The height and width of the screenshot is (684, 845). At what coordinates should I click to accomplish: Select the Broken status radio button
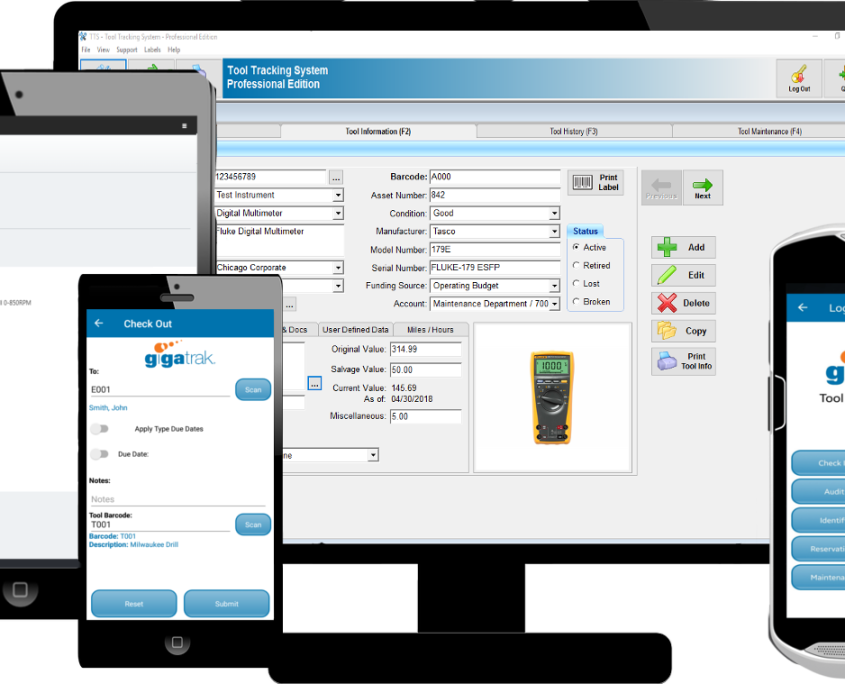pos(576,301)
